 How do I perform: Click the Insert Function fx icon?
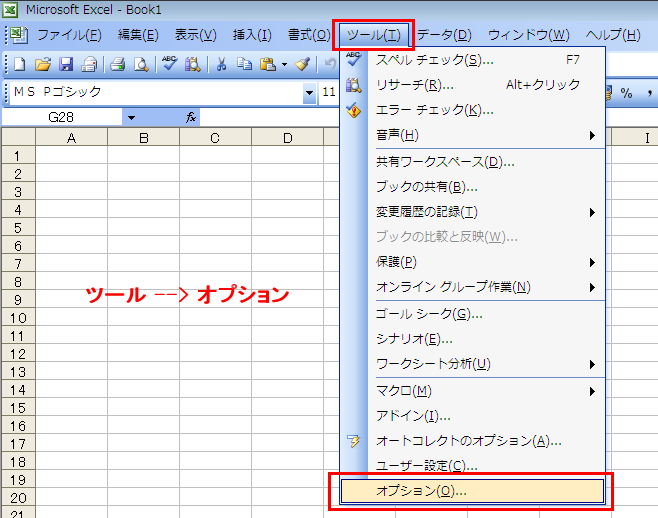pyautogui.click(x=191, y=117)
